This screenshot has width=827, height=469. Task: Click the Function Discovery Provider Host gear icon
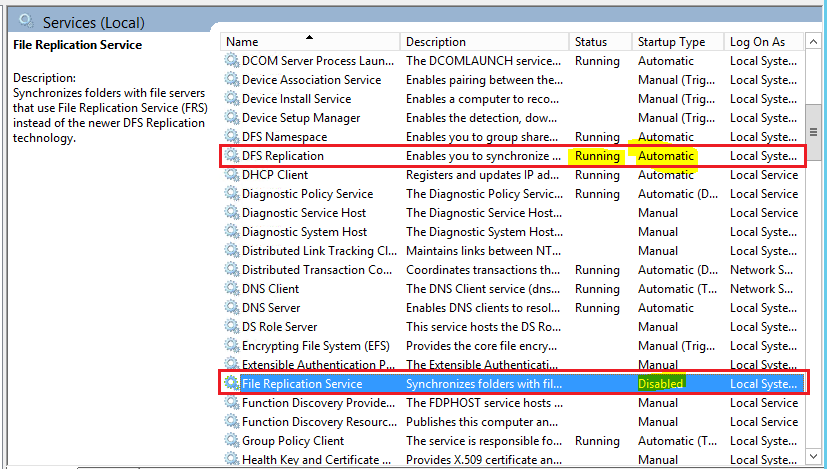[x=232, y=402]
